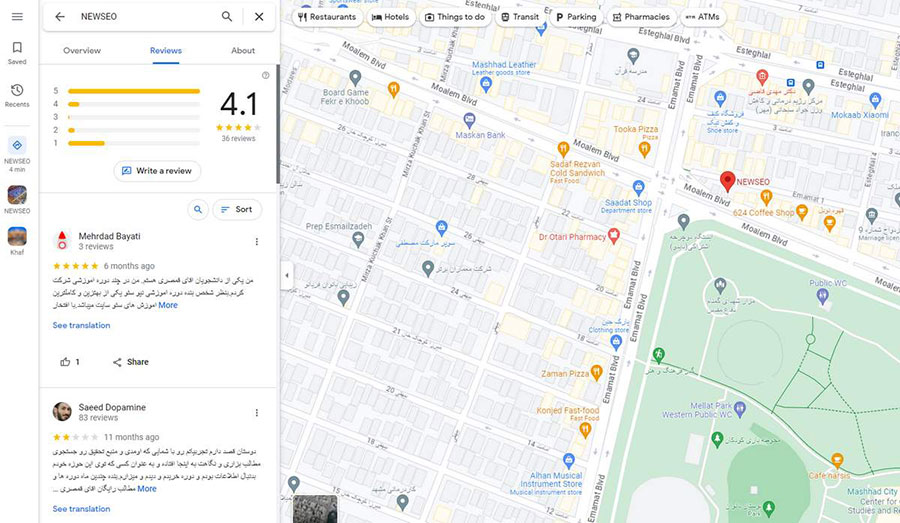The width and height of the screenshot is (900, 523).
Task: Click Mokaab Xiaomi store marker
Action: click(x=875, y=100)
